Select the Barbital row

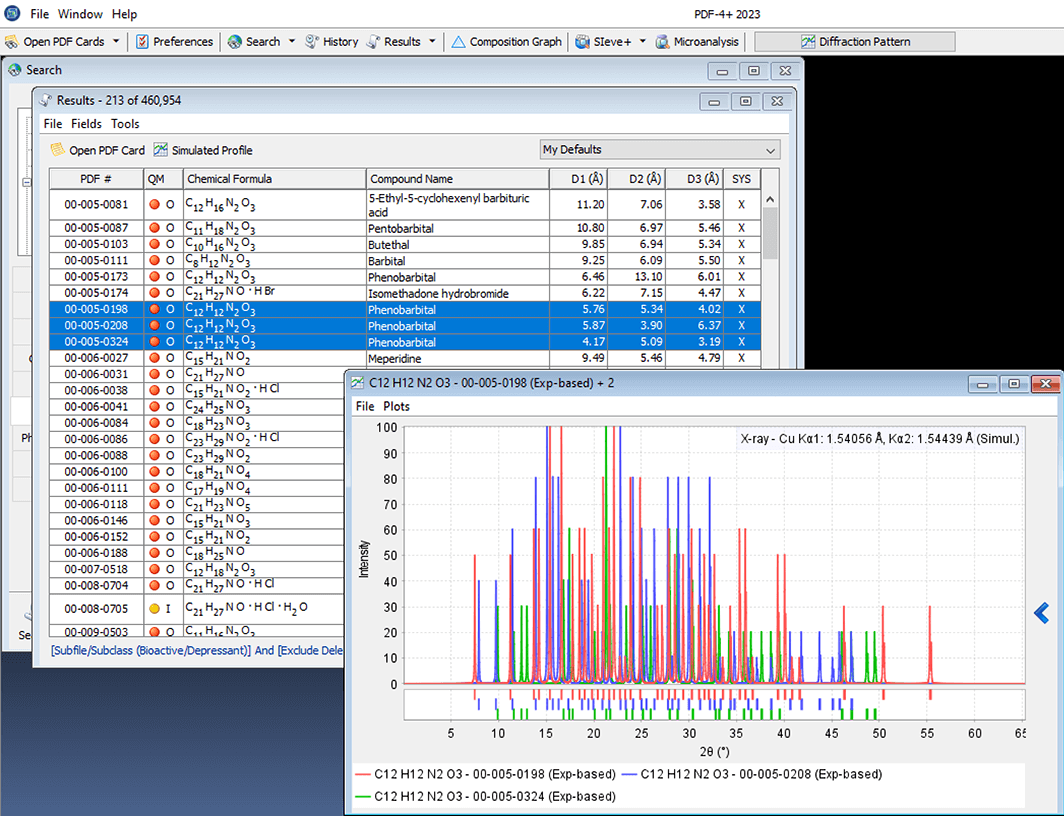[405, 260]
